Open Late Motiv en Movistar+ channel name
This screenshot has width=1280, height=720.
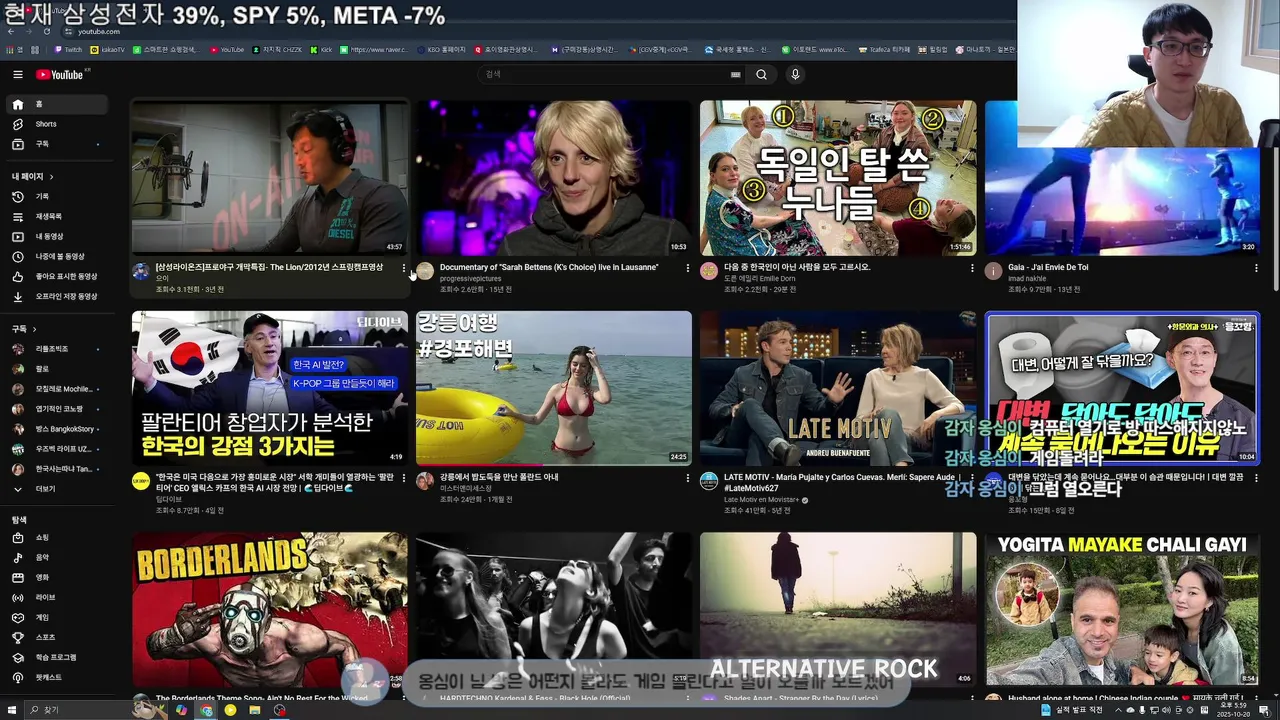pos(761,500)
